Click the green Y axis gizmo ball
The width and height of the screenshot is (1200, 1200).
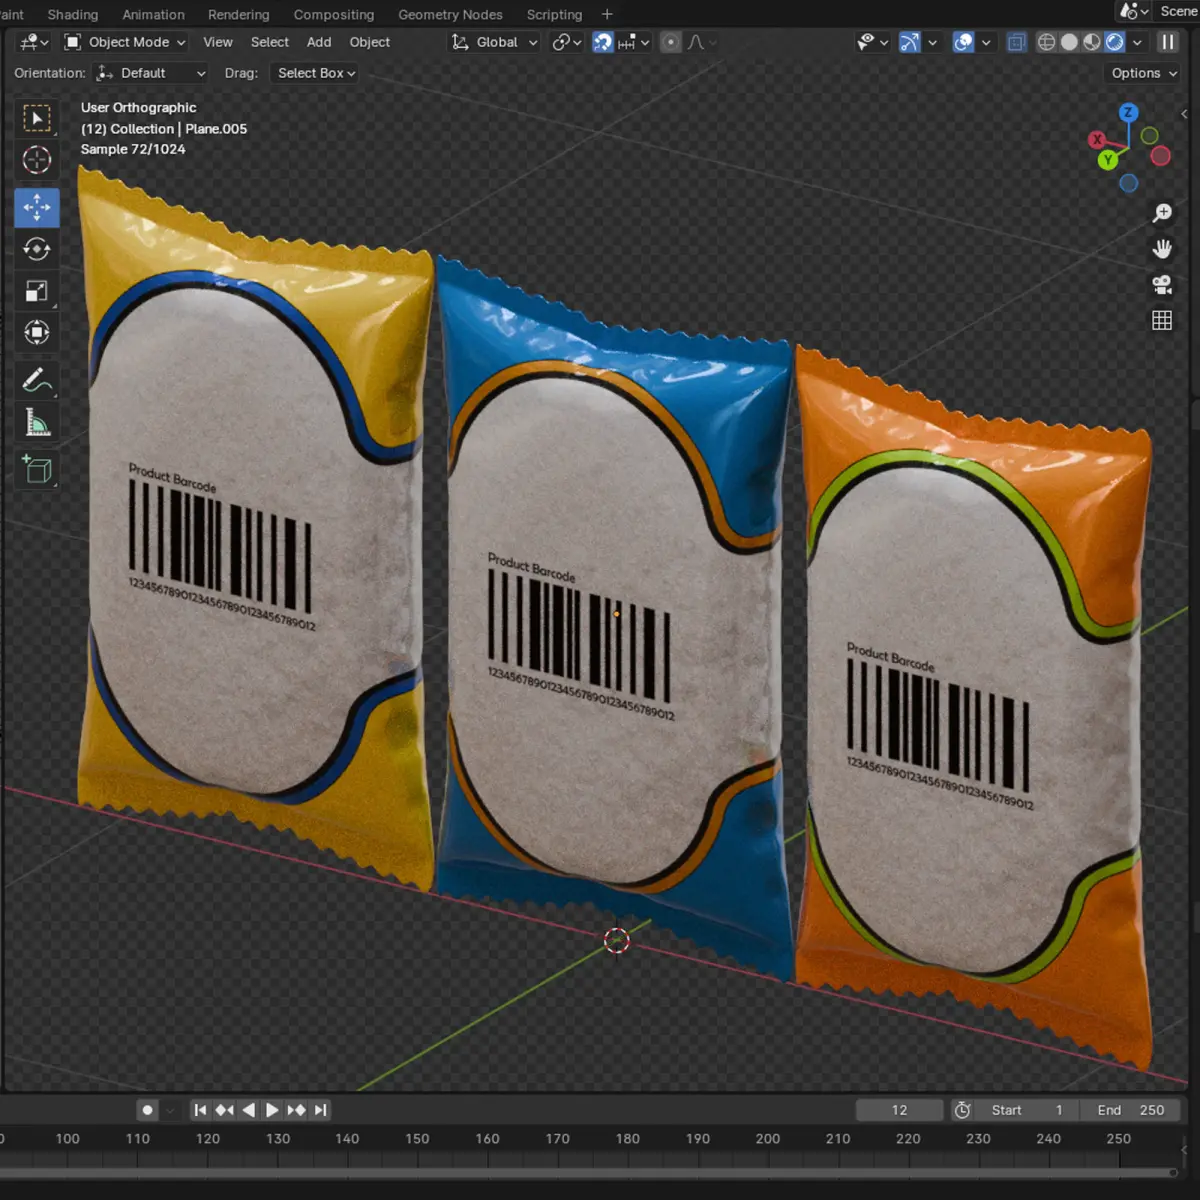pyautogui.click(x=1107, y=160)
